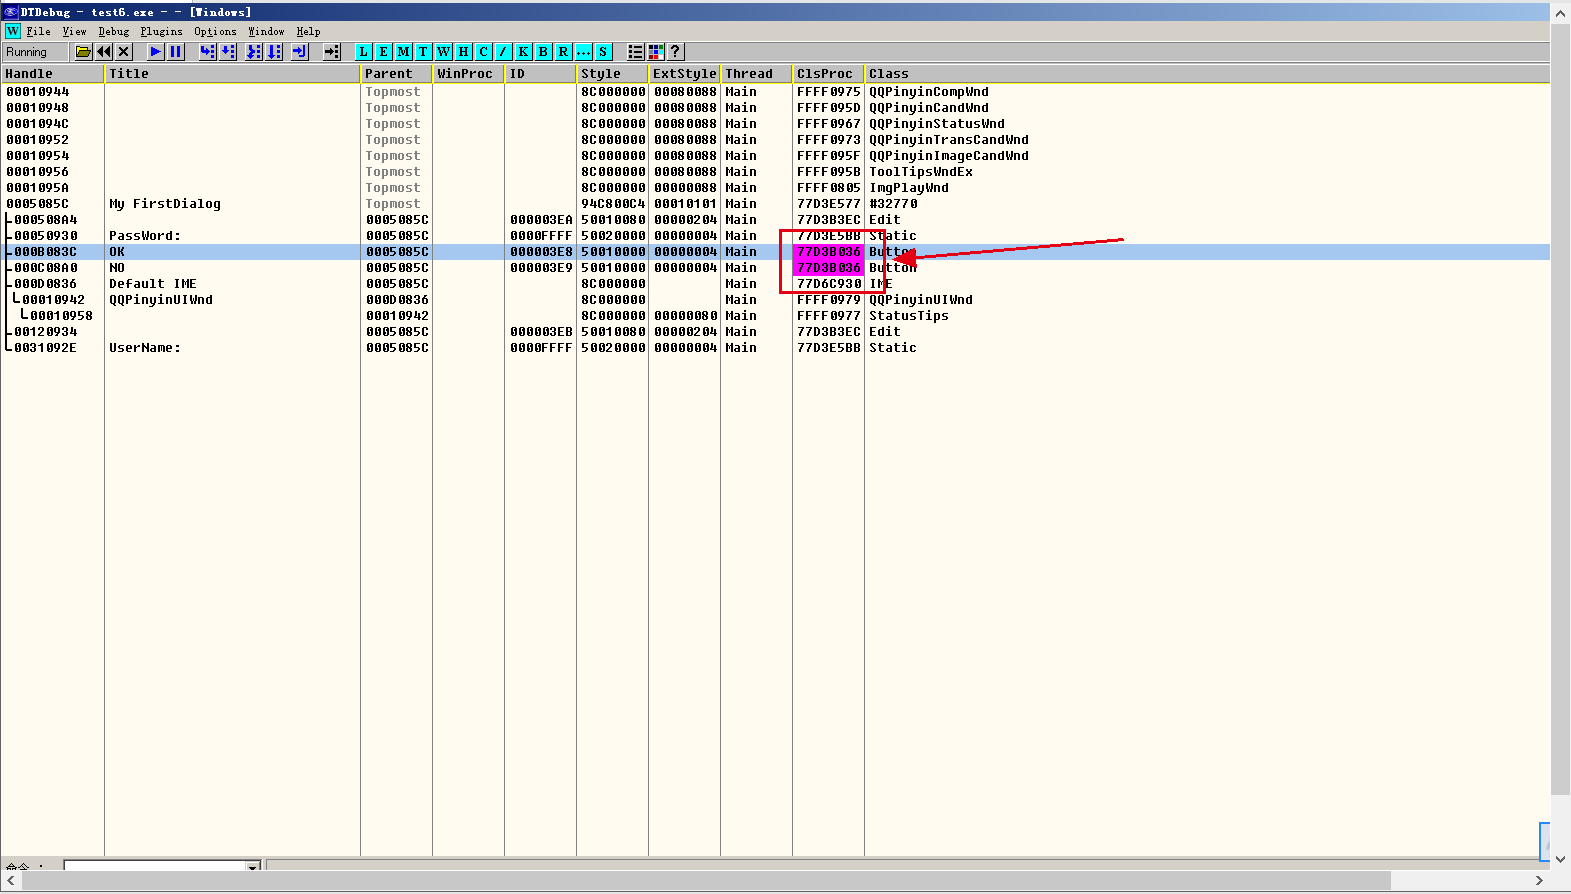Image resolution: width=1571 pixels, height=894 pixels.
Task: Open the Plugins menu
Action: 161,32
